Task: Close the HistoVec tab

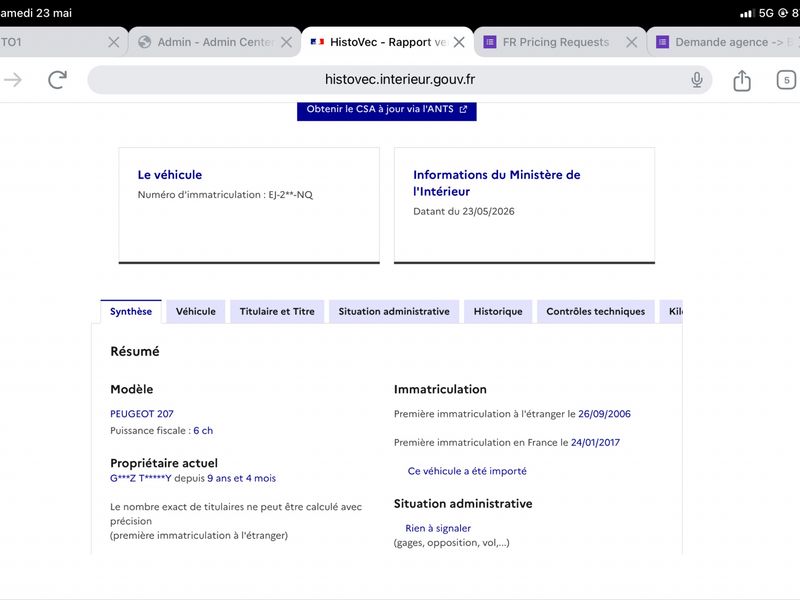Action: pos(459,42)
